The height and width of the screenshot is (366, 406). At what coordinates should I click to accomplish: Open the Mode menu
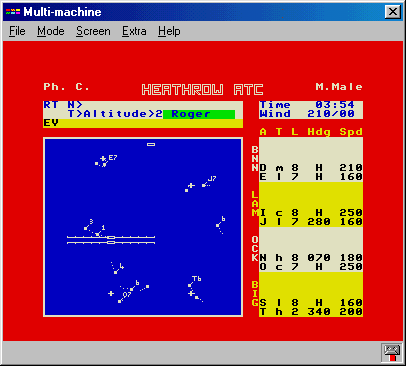(51, 31)
